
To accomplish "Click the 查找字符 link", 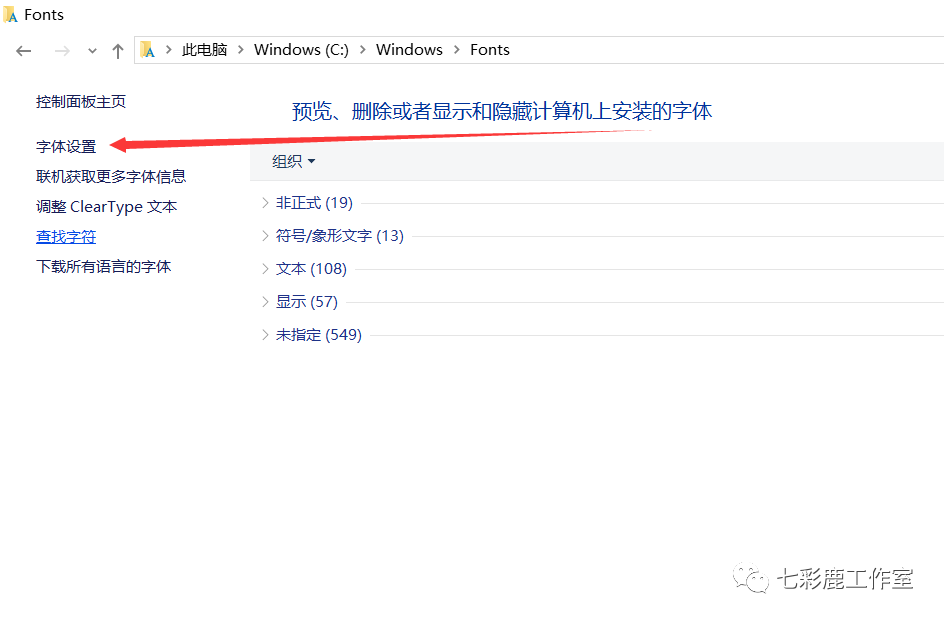I will pyautogui.click(x=66, y=237).
